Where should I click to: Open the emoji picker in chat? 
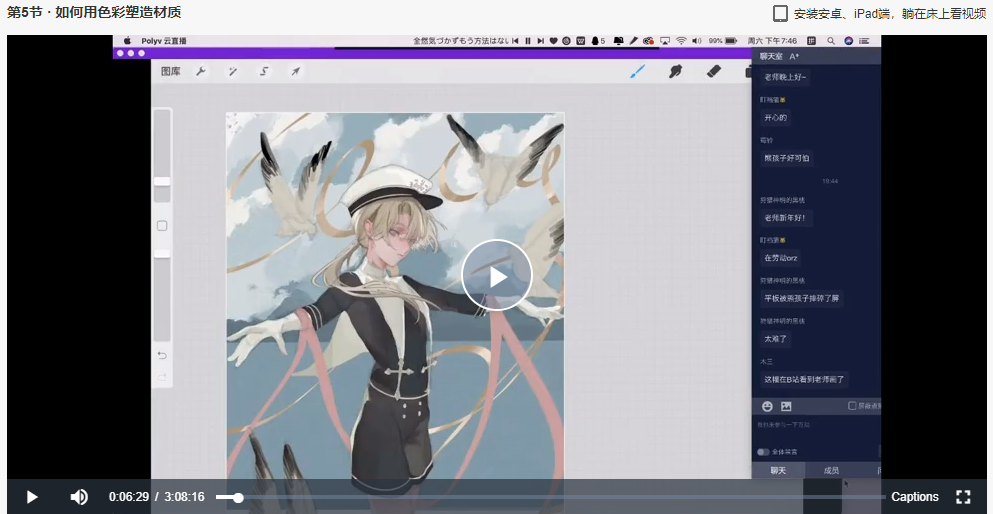[767, 406]
